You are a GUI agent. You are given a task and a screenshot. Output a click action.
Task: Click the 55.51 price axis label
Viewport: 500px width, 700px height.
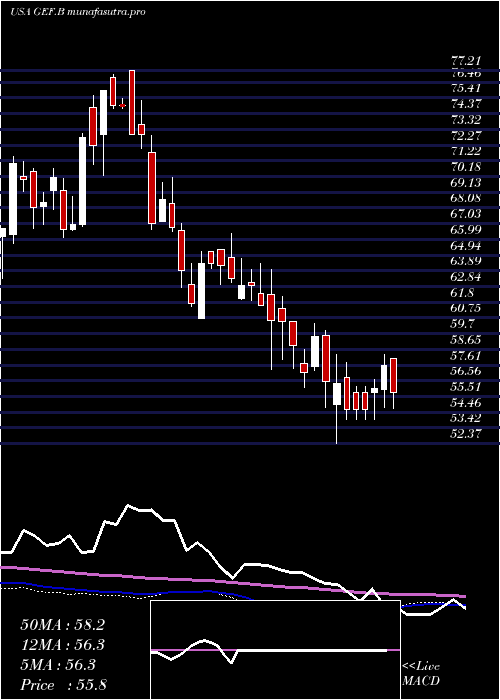tap(465, 388)
